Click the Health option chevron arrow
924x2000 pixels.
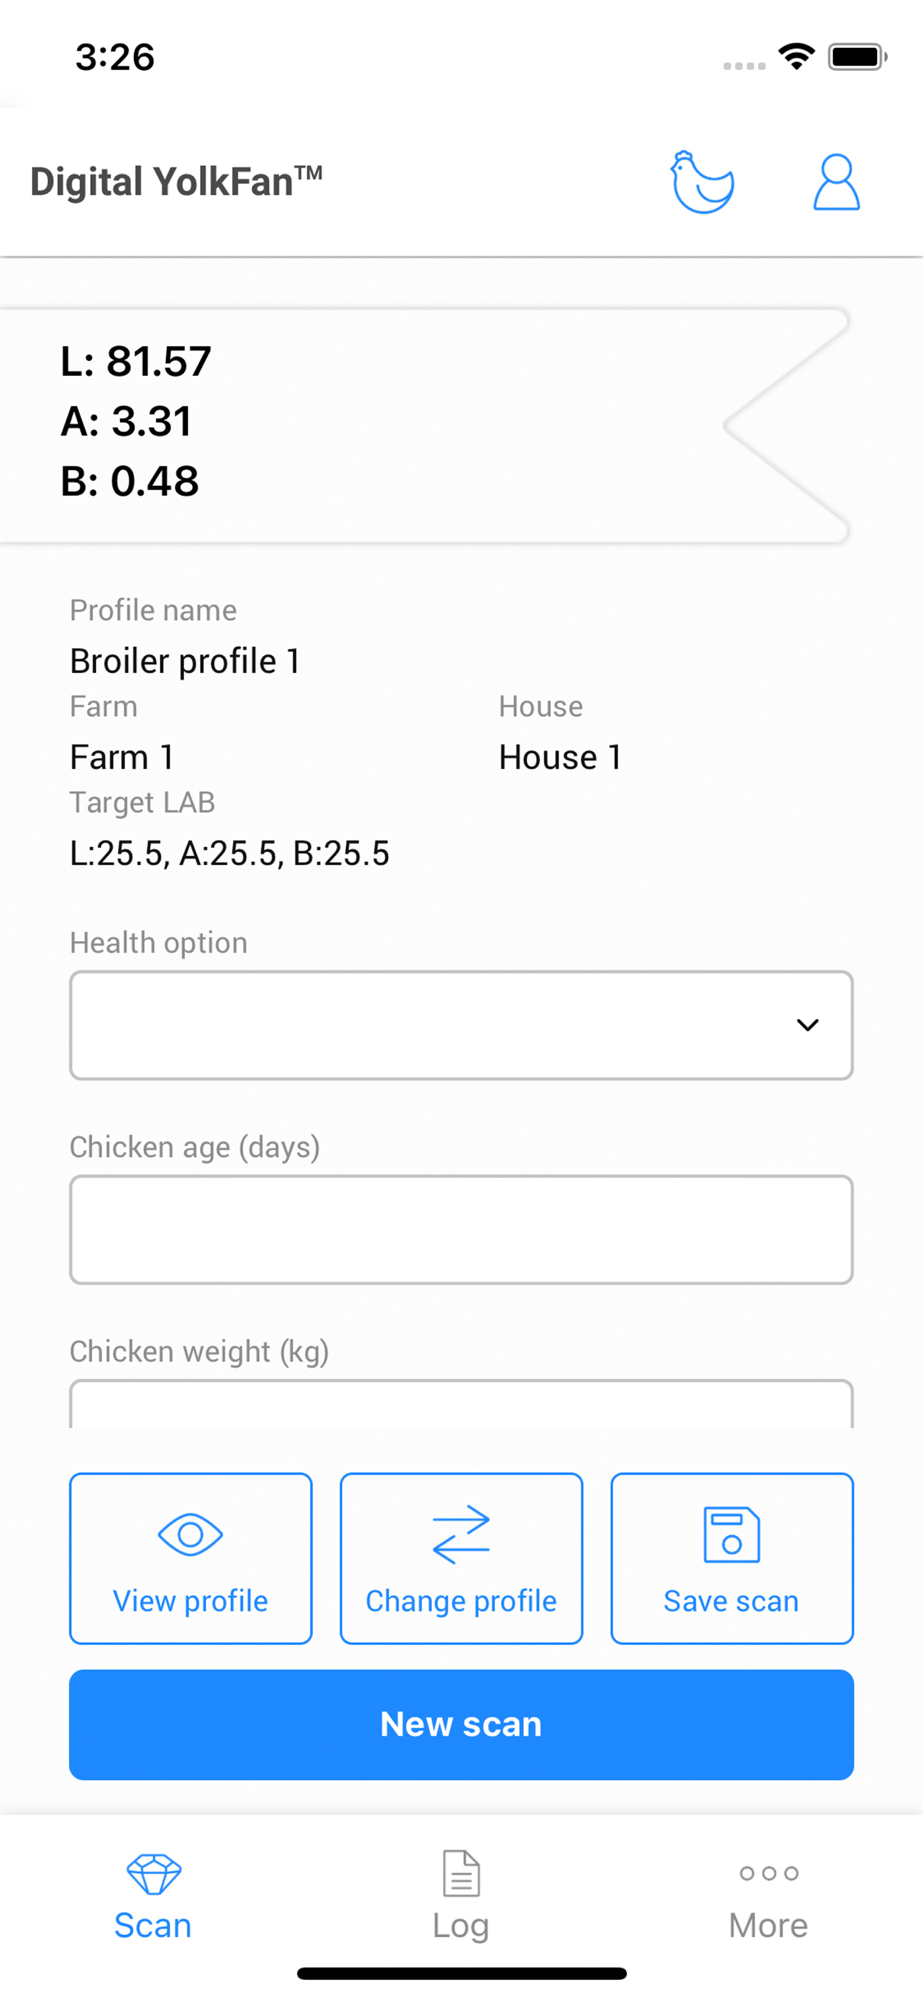click(x=807, y=1025)
